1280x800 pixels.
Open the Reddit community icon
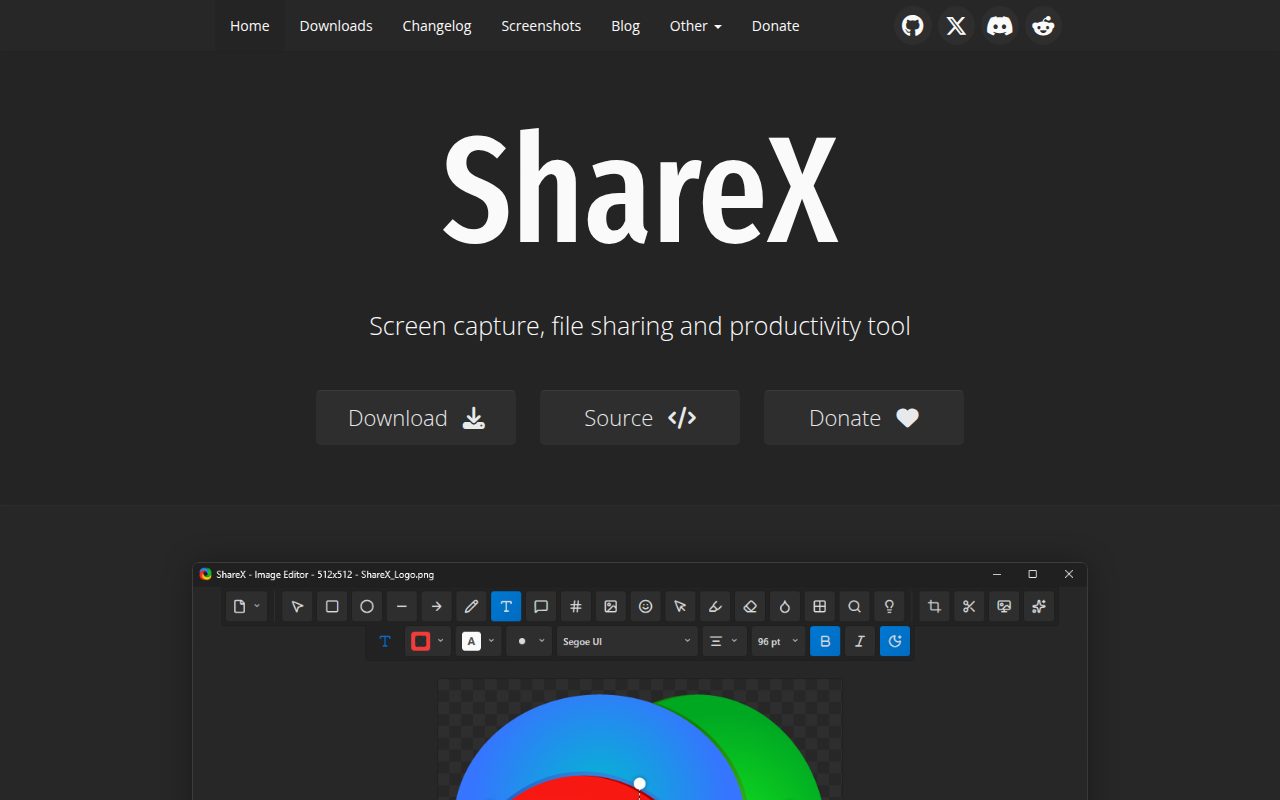point(1044,26)
